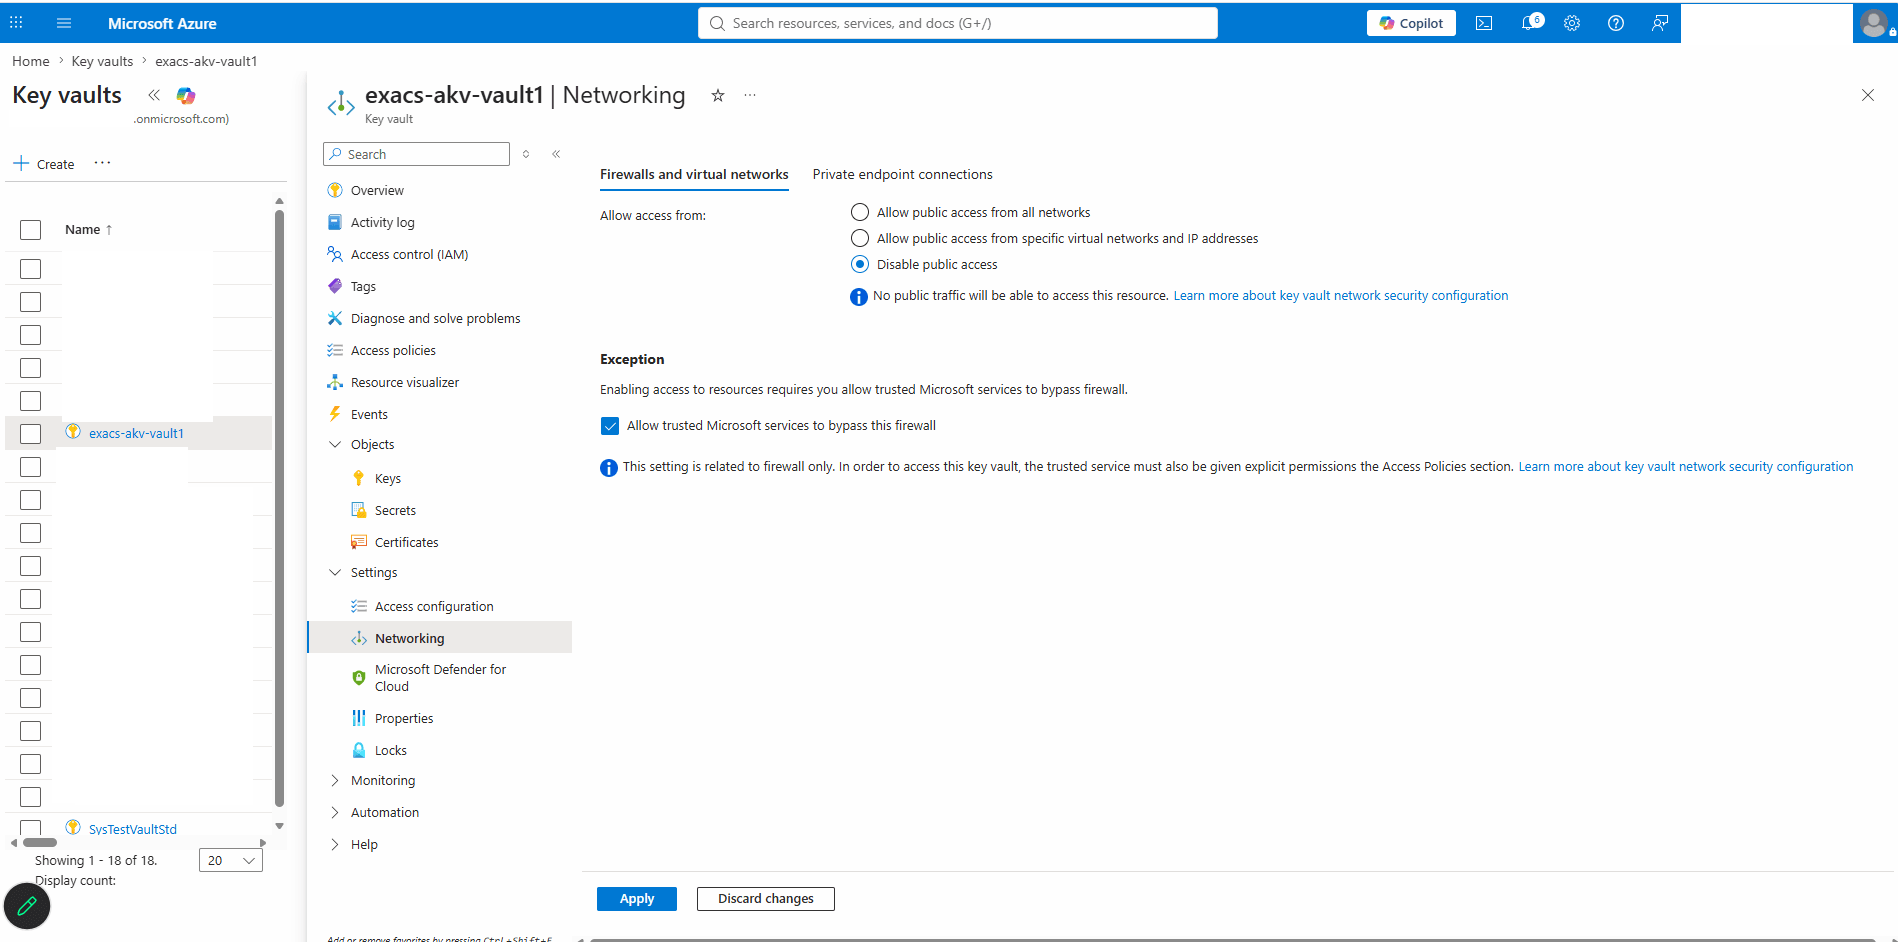Select access from specific virtual networks and IPs
This screenshot has height=942, width=1898.
tap(860, 238)
